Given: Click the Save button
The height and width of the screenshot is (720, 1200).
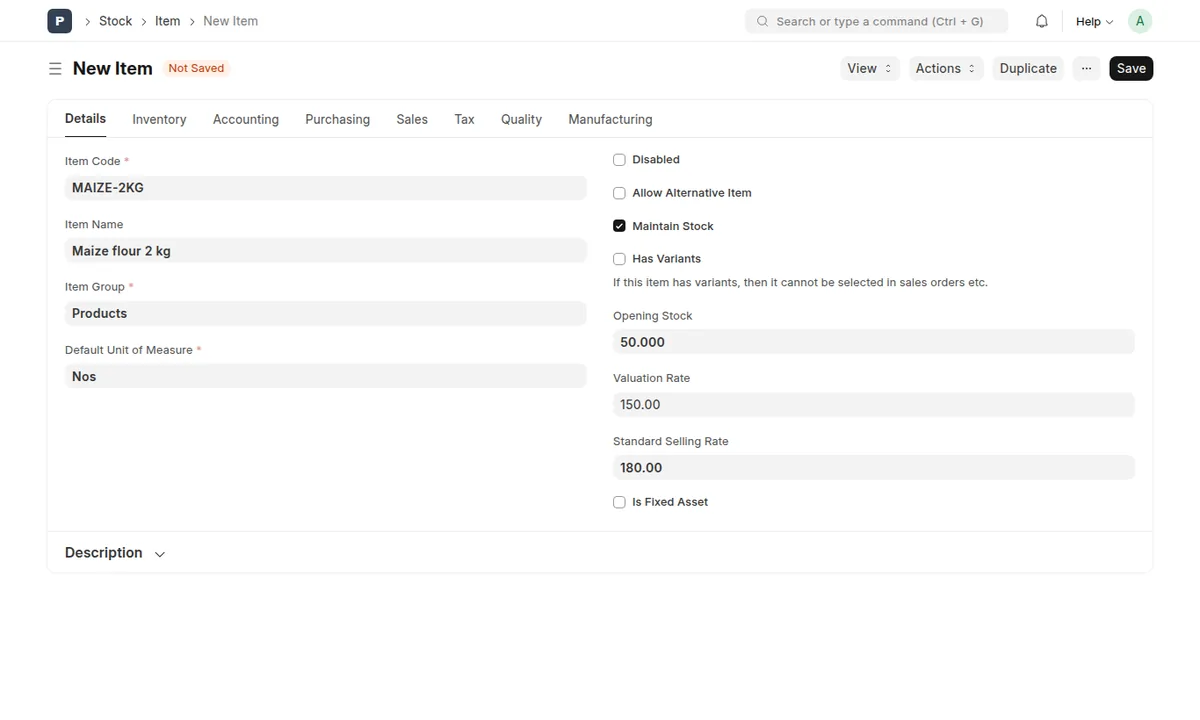Looking at the screenshot, I should coord(1131,68).
